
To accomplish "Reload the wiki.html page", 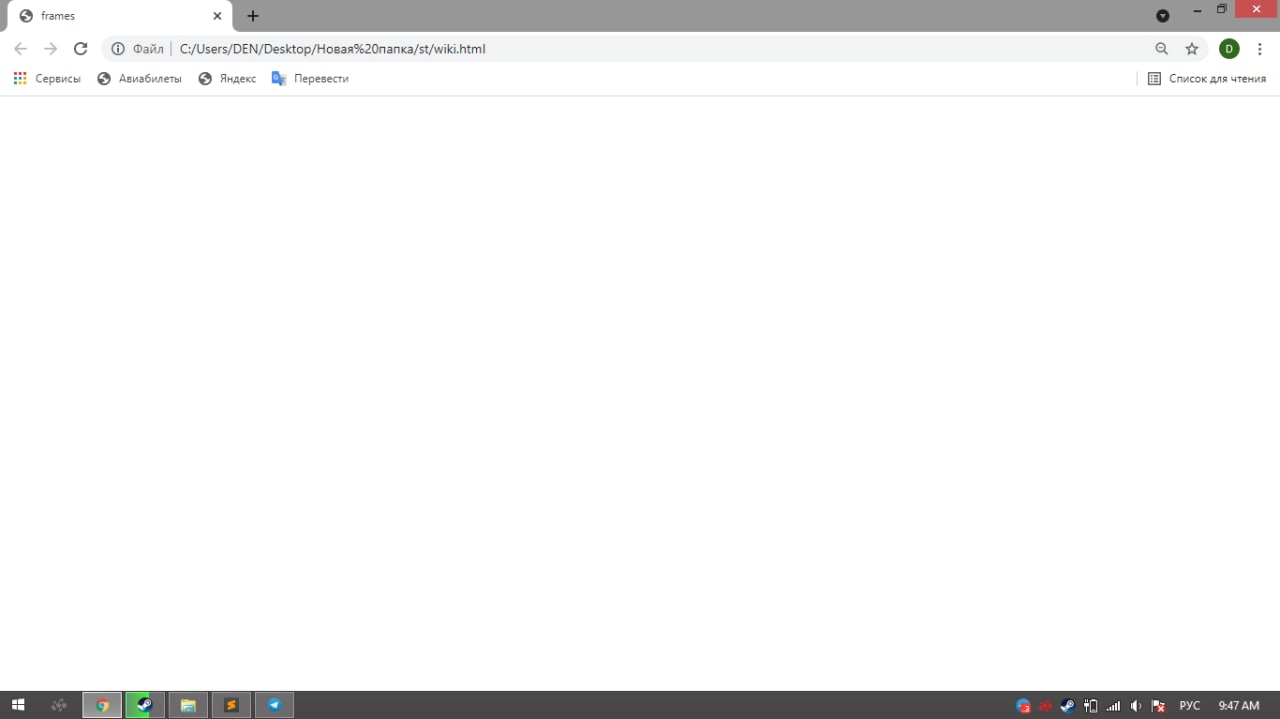I will coord(81,48).
